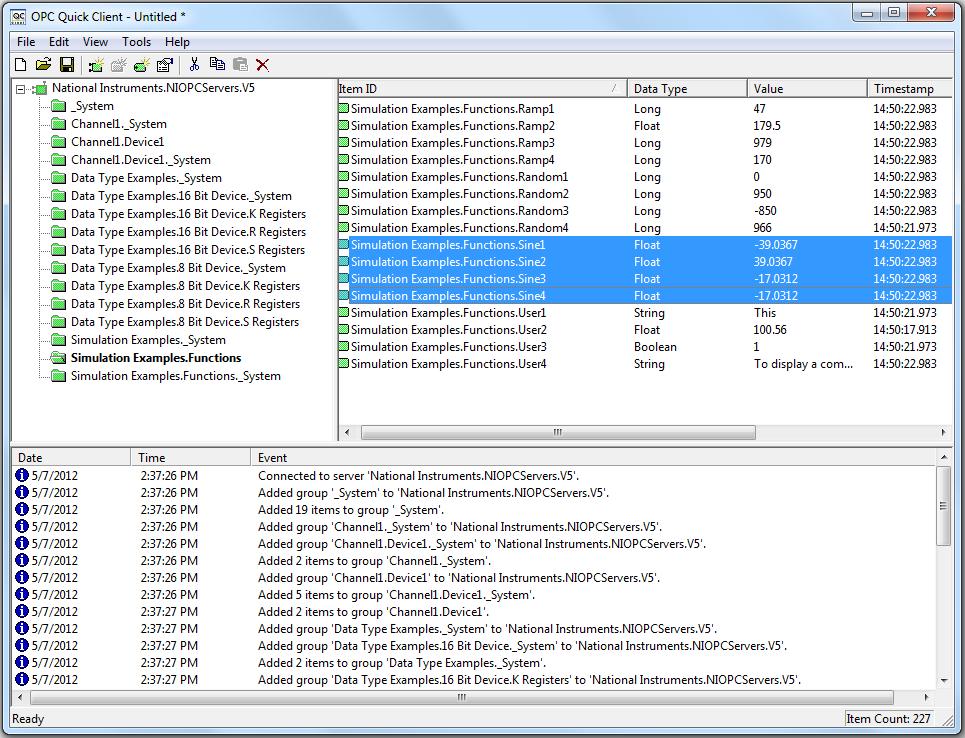The height and width of the screenshot is (738, 965).
Task: Select the Channel1.Device1 group in the tree
Action: 117,142
